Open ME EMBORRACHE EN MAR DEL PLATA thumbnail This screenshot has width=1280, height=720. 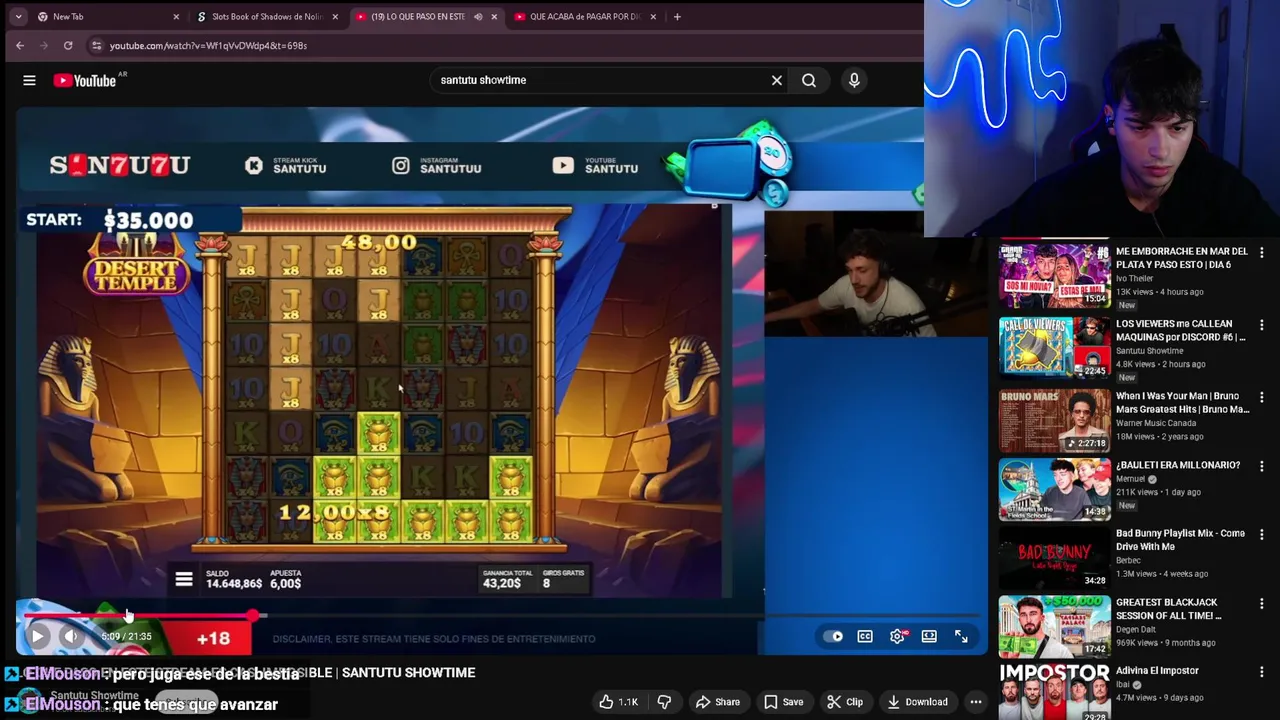point(1054,275)
